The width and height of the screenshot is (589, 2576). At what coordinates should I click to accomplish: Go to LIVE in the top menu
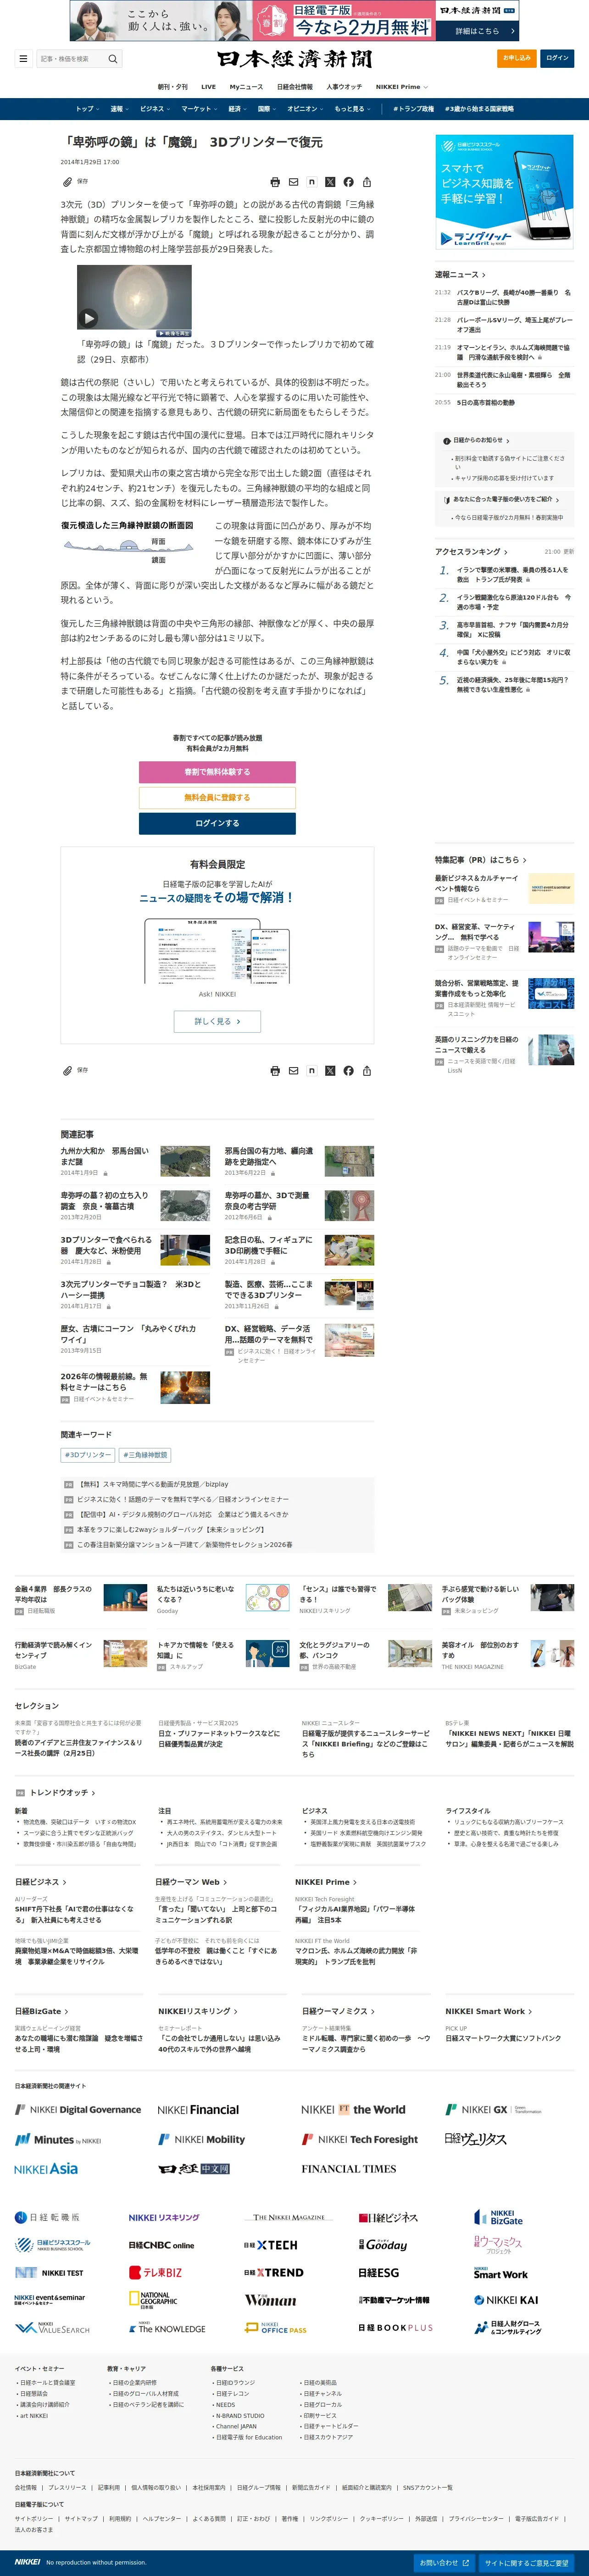(208, 87)
